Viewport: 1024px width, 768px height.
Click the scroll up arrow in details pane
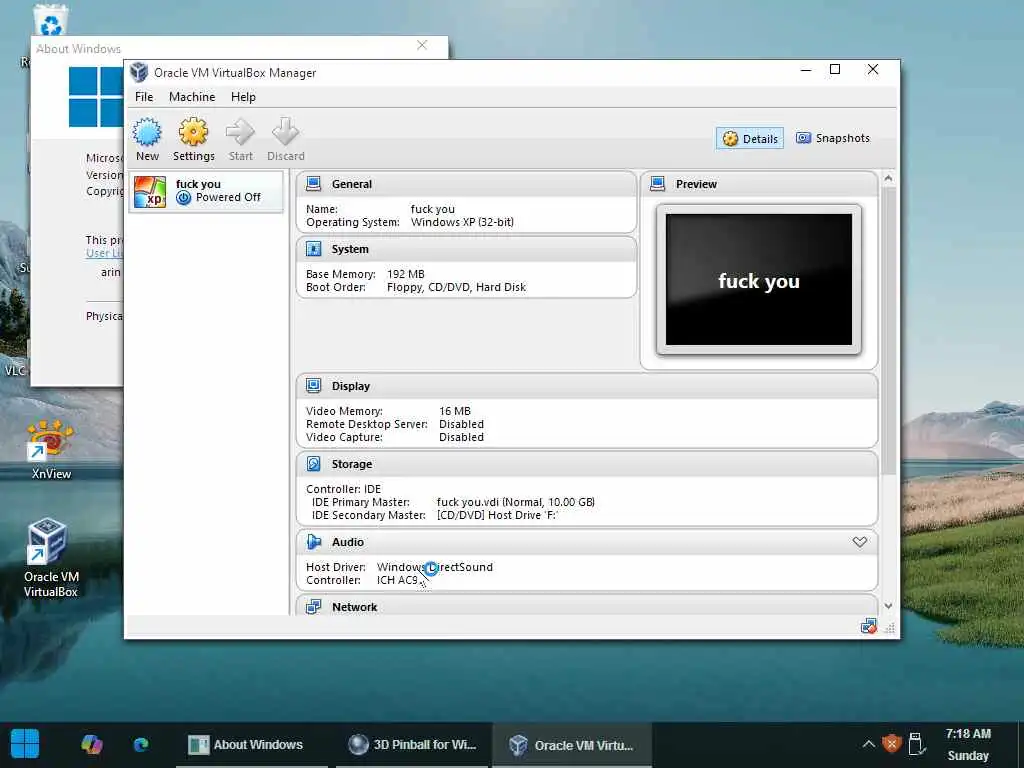pos(888,178)
